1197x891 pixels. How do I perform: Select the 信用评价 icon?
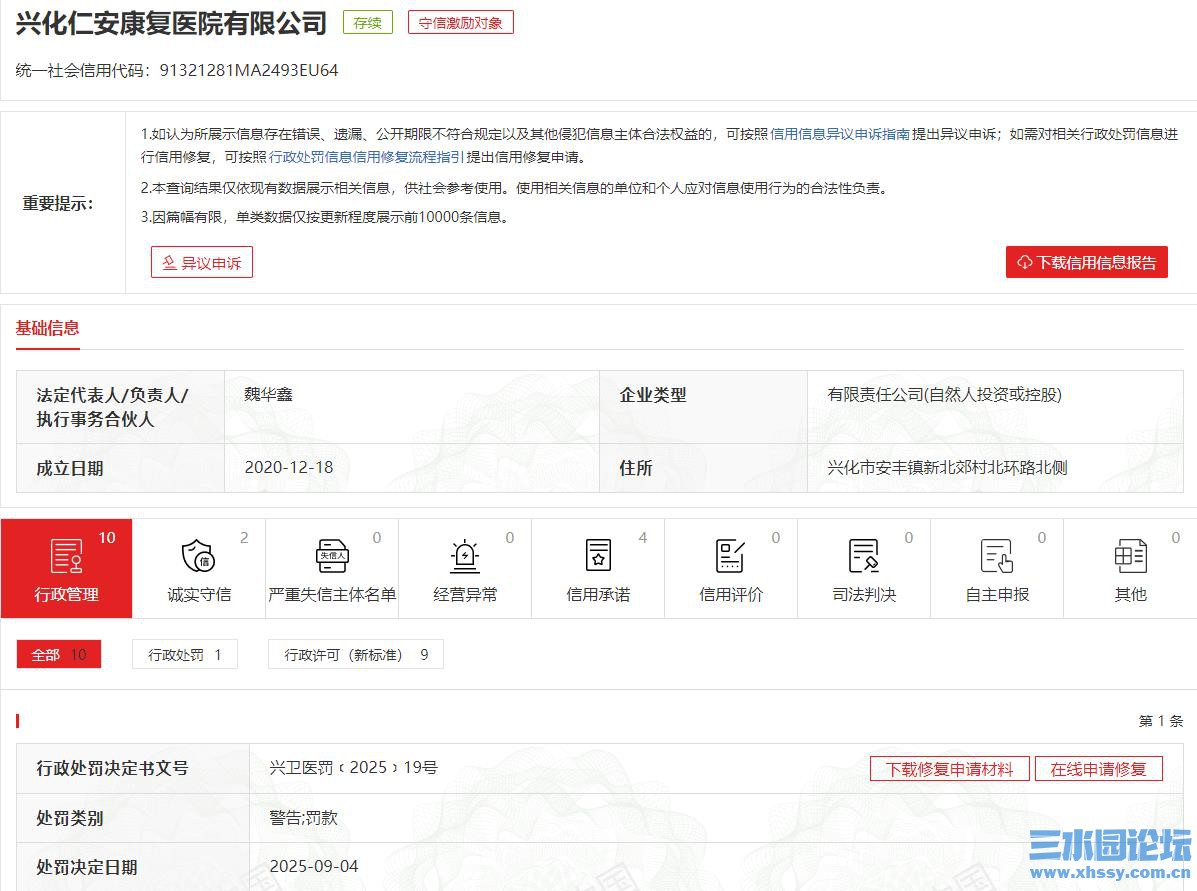click(x=731, y=556)
